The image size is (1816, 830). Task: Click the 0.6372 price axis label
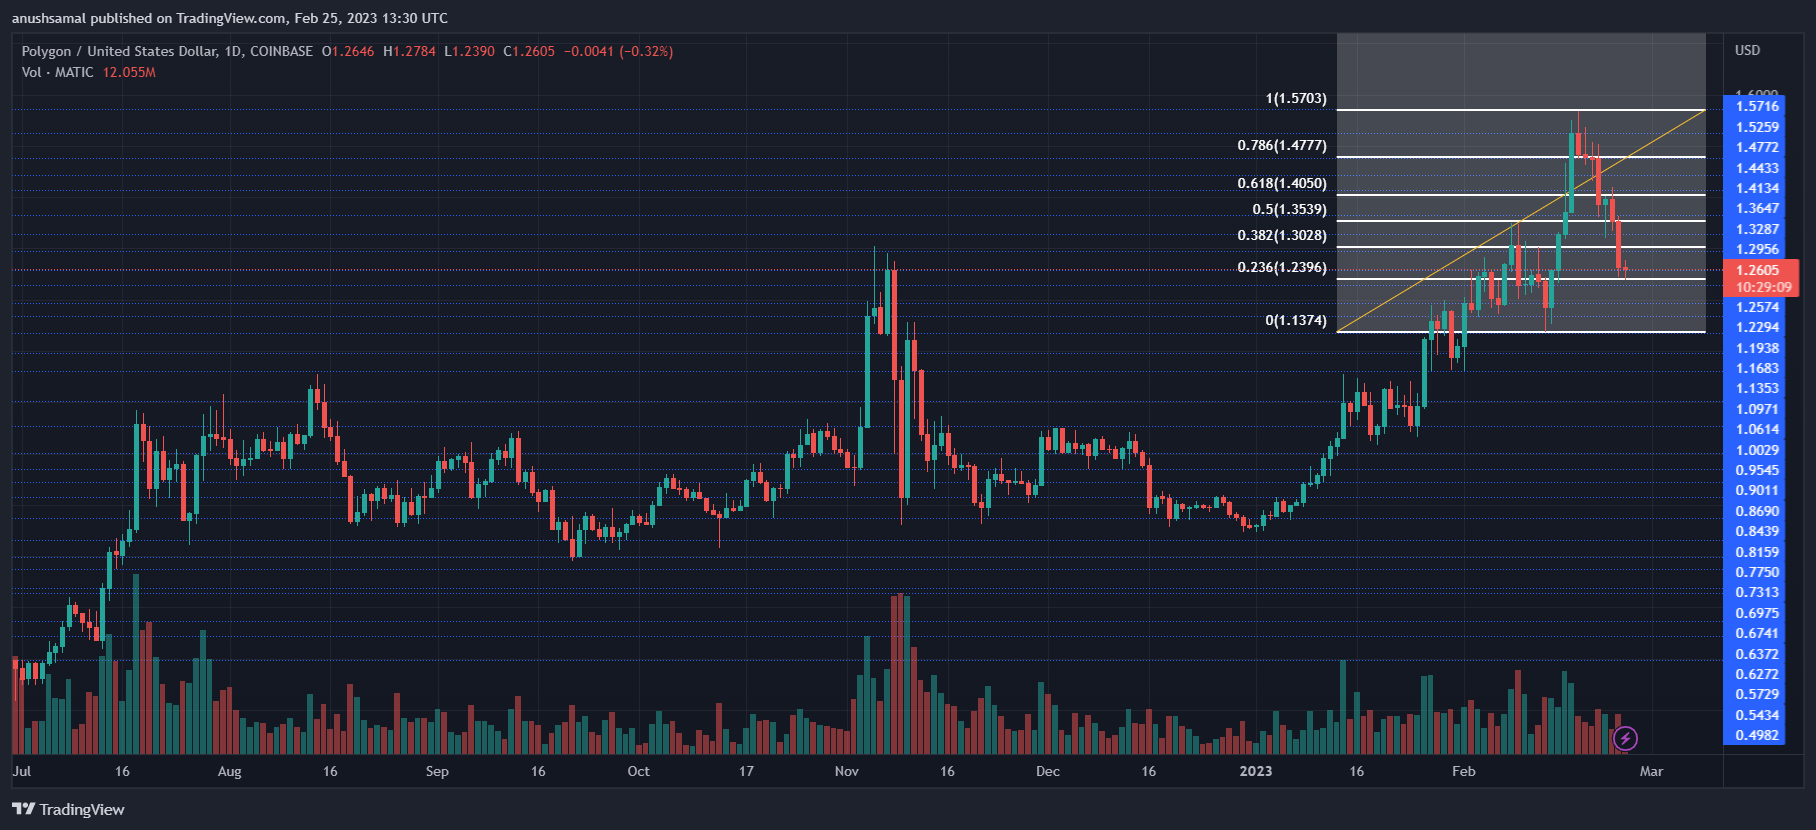click(1758, 654)
